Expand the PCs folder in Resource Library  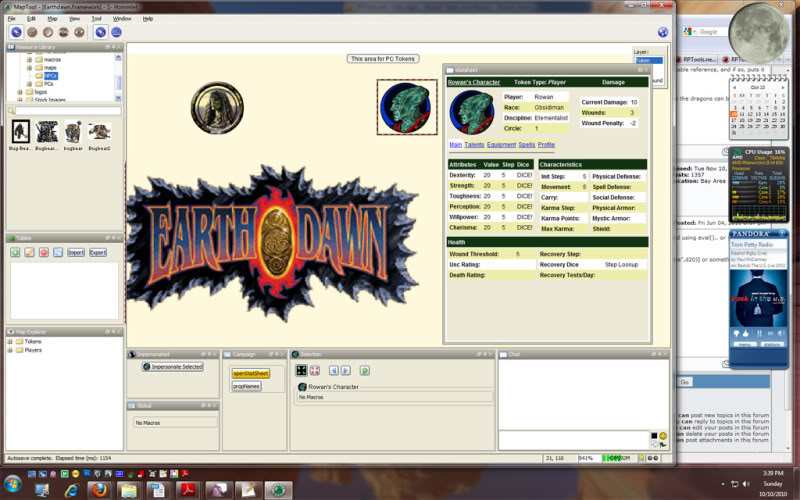[30, 84]
